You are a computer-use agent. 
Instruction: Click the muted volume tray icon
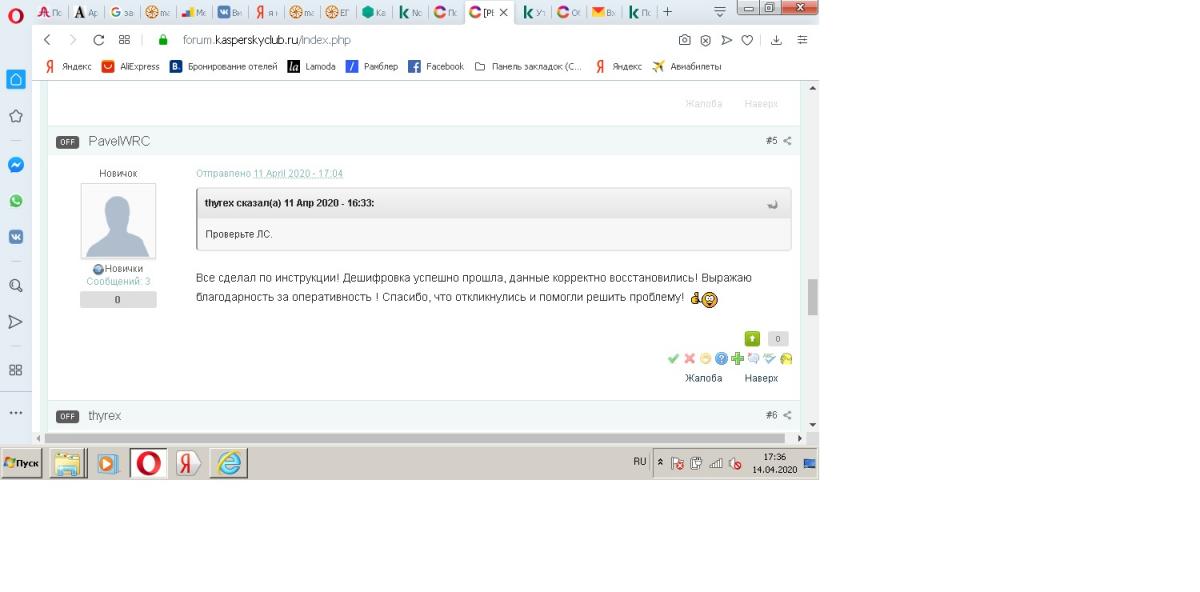(735, 463)
